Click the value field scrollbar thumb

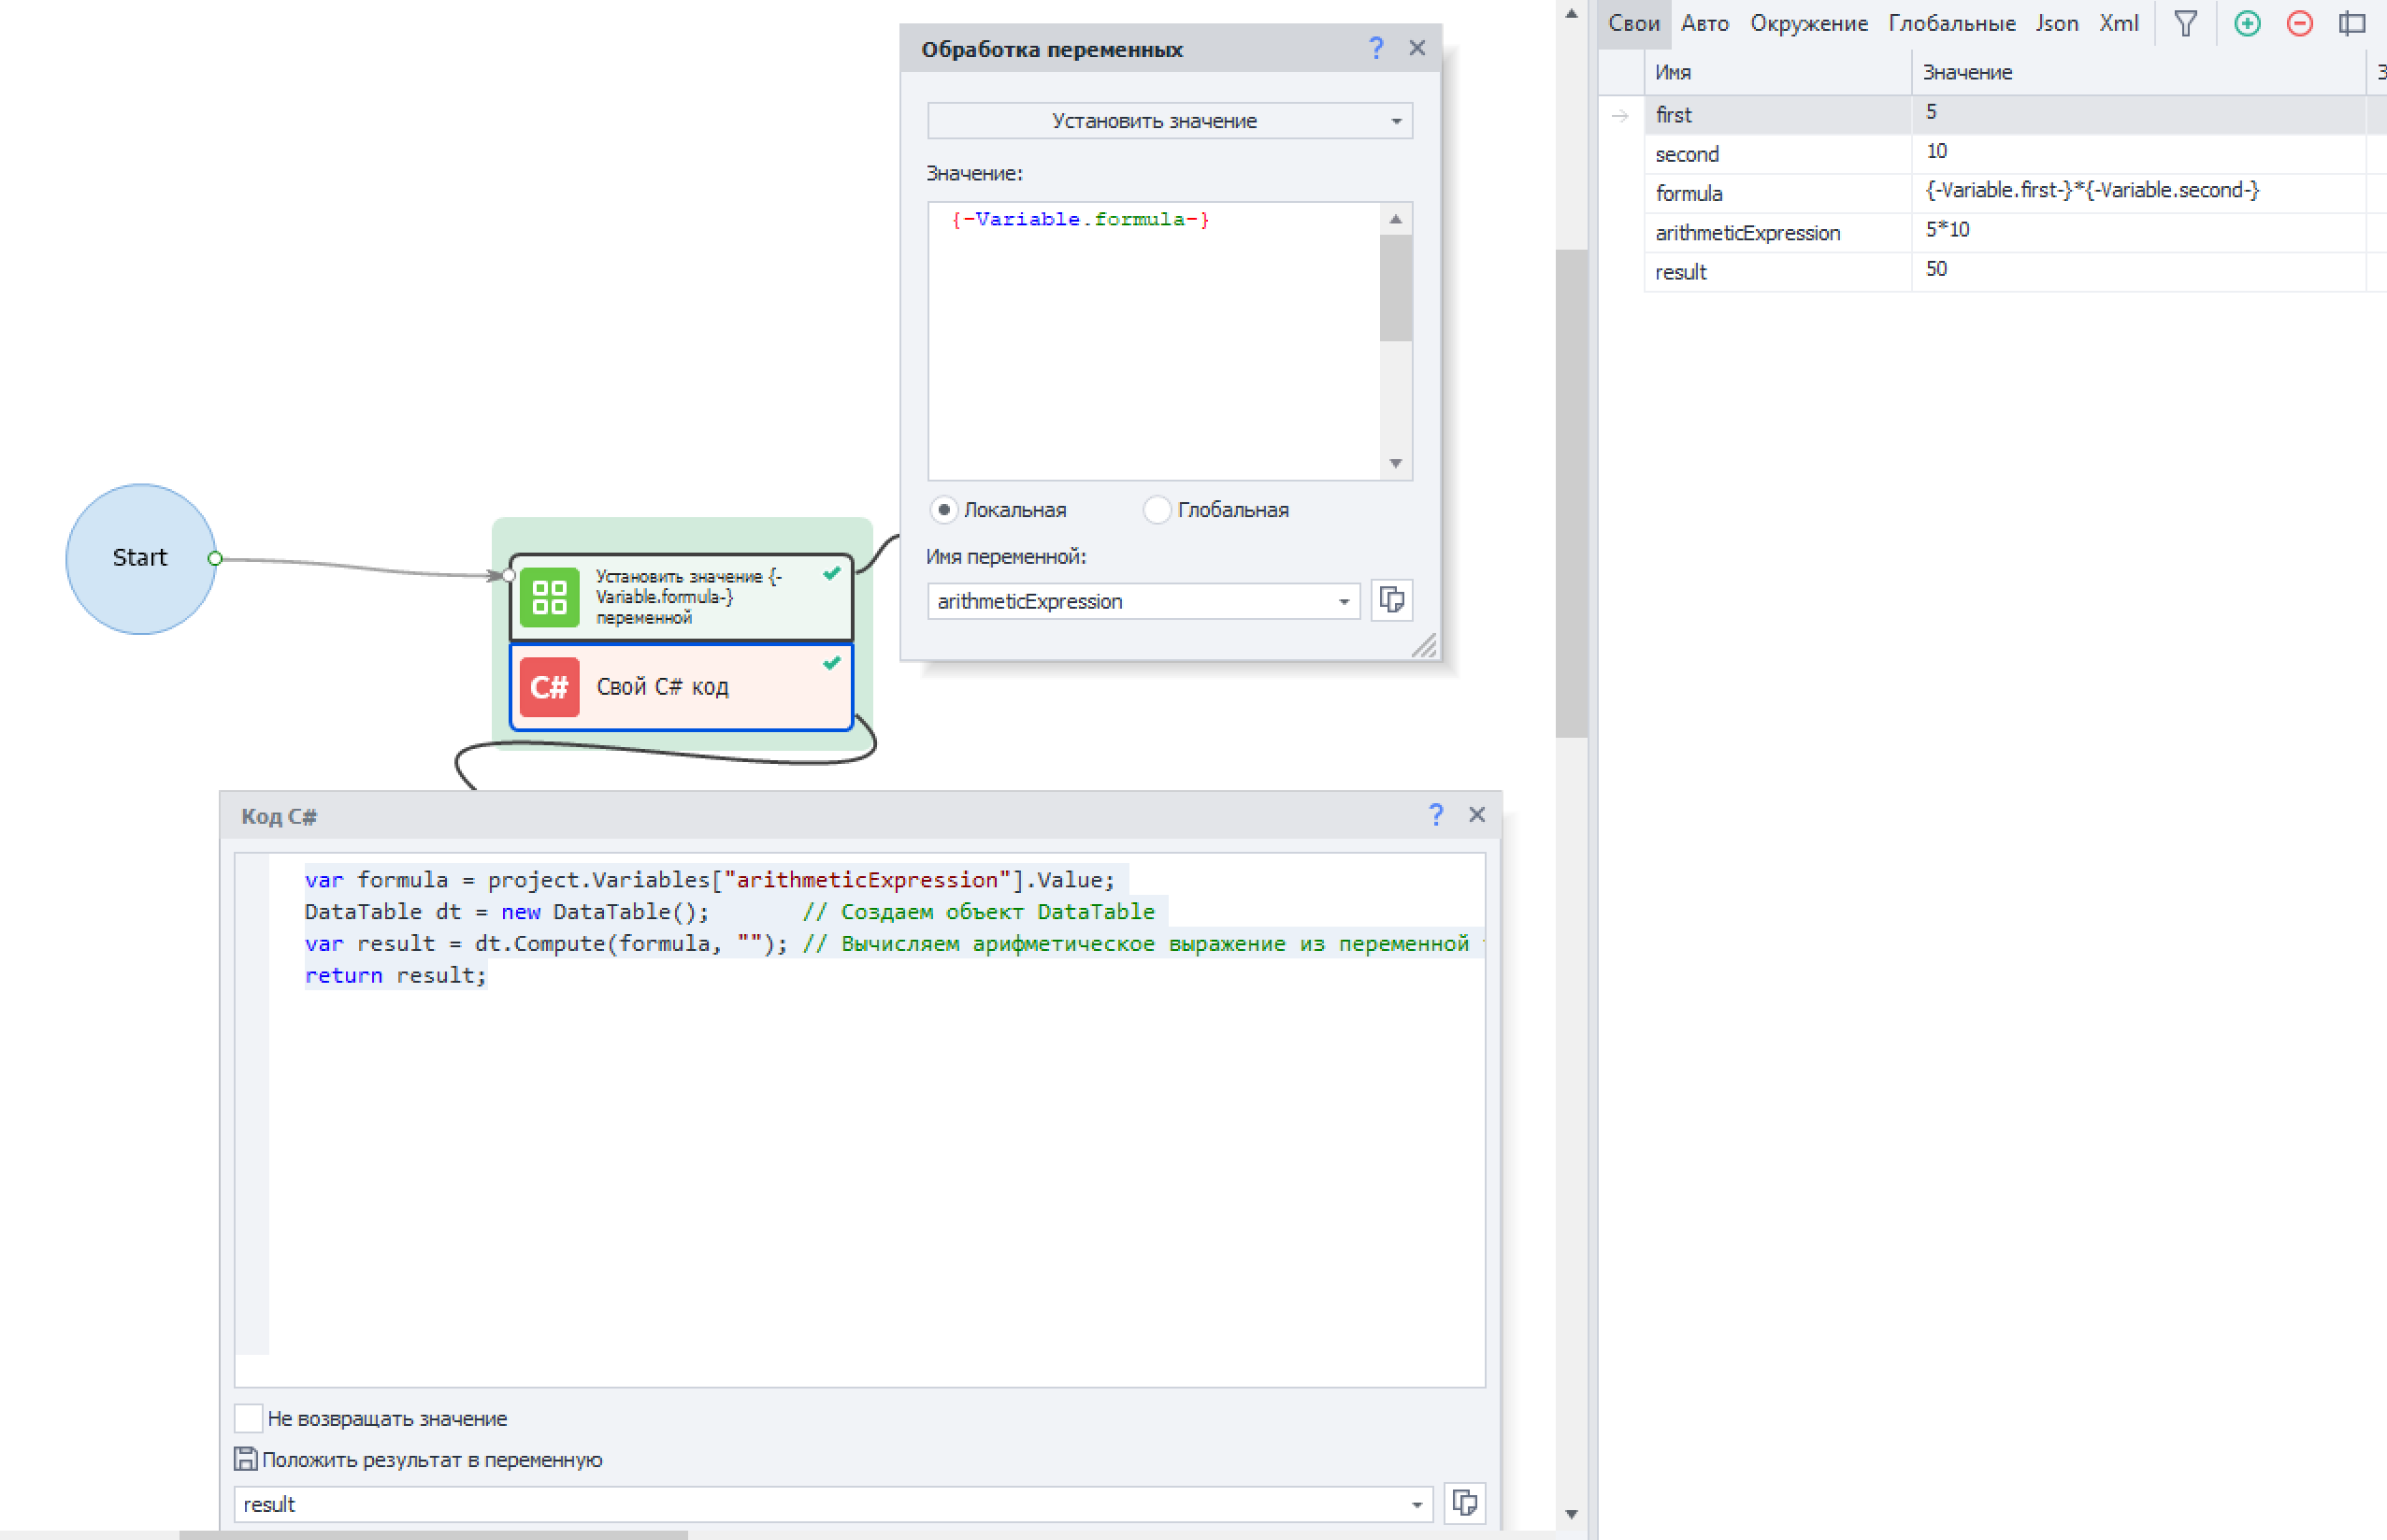(1395, 288)
